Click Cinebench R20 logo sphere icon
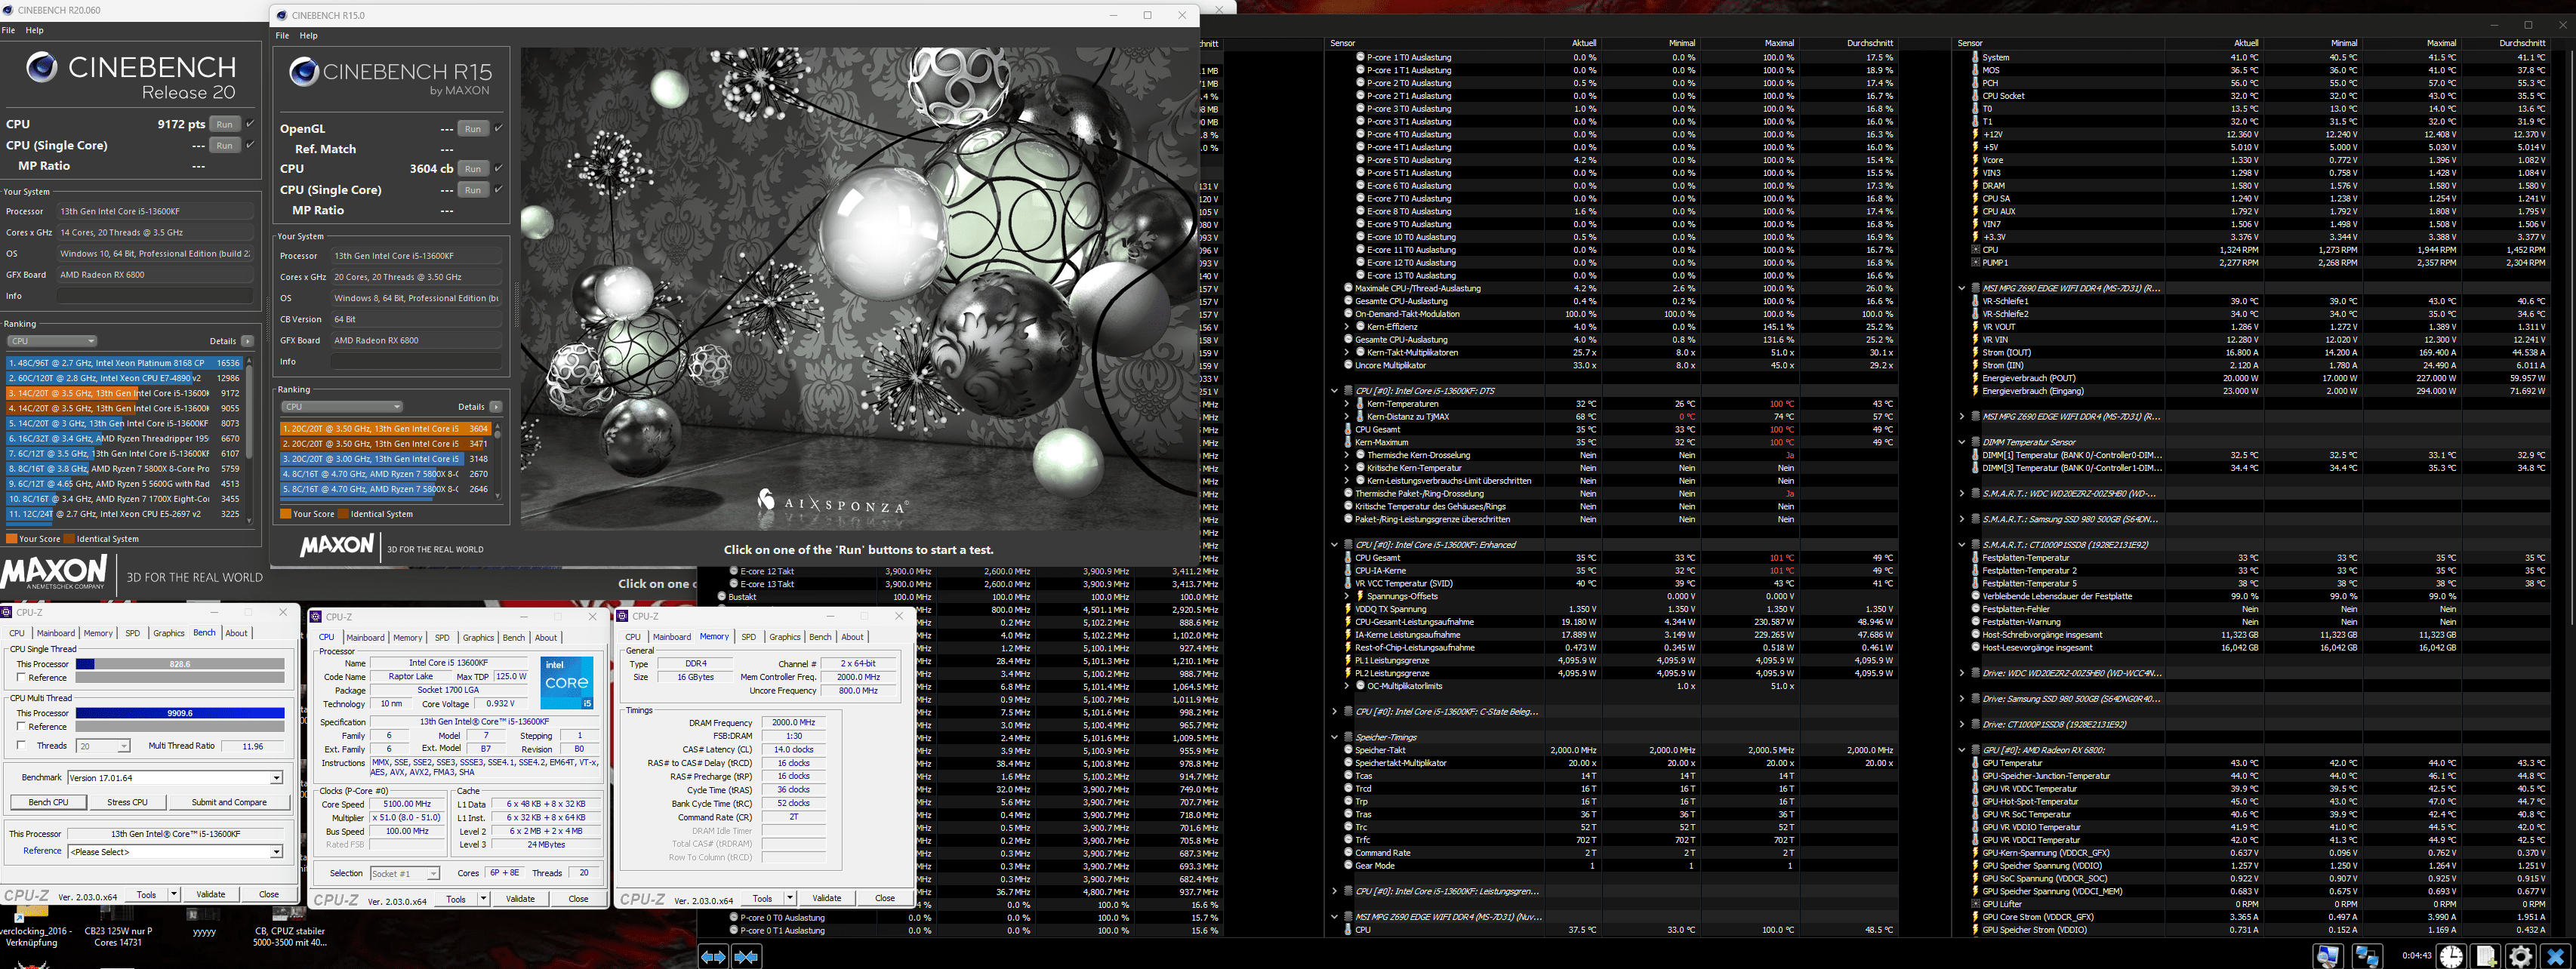This screenshot has width=2576, height=969. point(41,67)
